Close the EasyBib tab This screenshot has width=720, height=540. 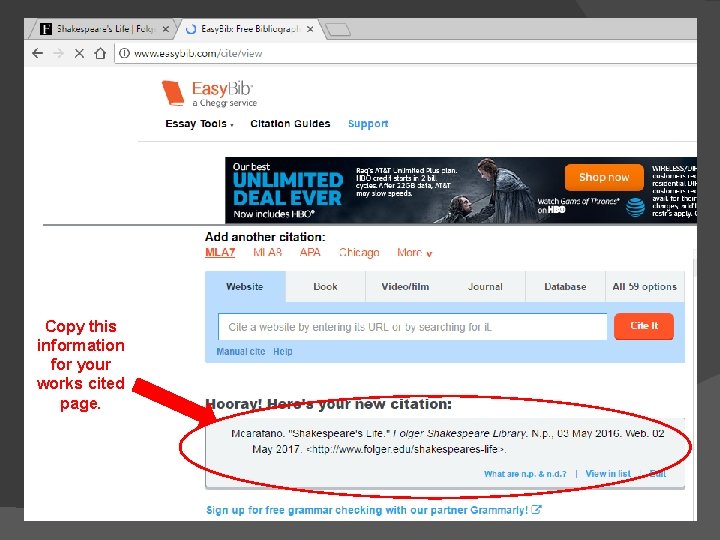click(x=310, y=29)
